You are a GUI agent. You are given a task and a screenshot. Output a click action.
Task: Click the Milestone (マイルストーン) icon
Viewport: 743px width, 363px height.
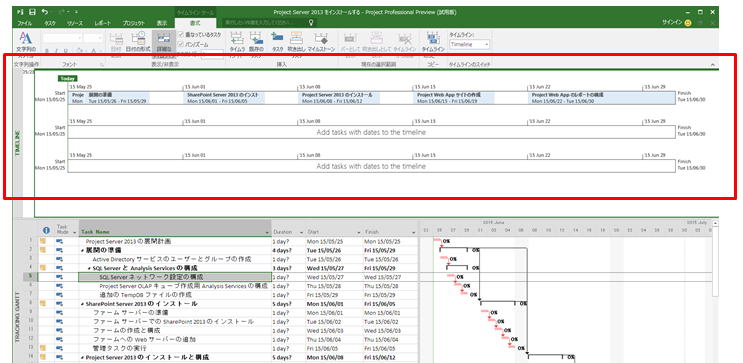tap(321, 38)
